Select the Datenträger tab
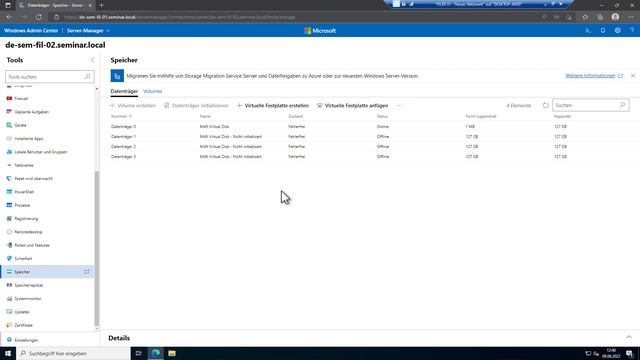Viewport: 640px width, 360px height. (124, 91)
